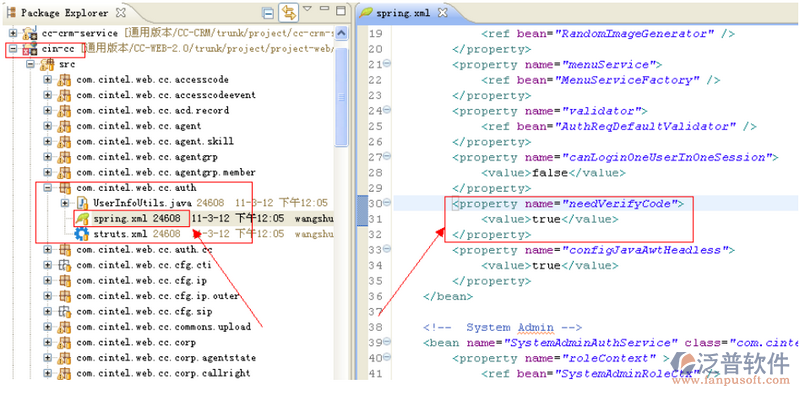Viewport: 800px width, 396px height.
Task: Expand the com.cintel.web.cc.agent package
Action: [47, 126]
